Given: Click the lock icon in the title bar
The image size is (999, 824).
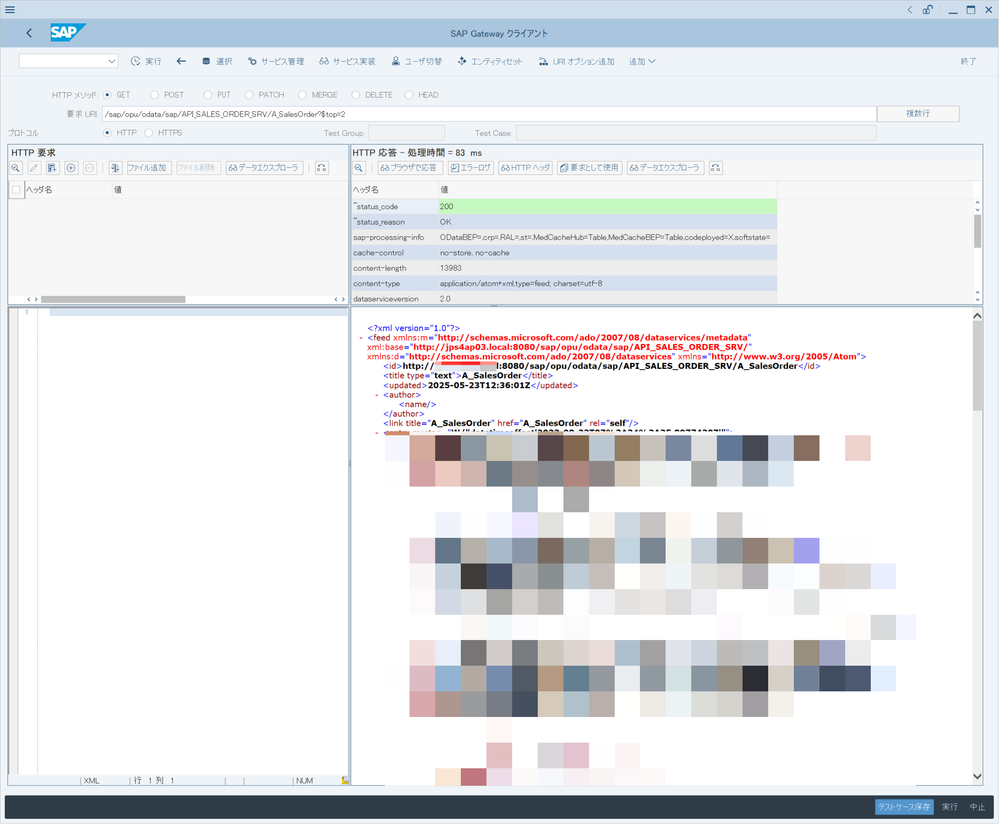Looking at the screenshot, I should tap(928, 10).
